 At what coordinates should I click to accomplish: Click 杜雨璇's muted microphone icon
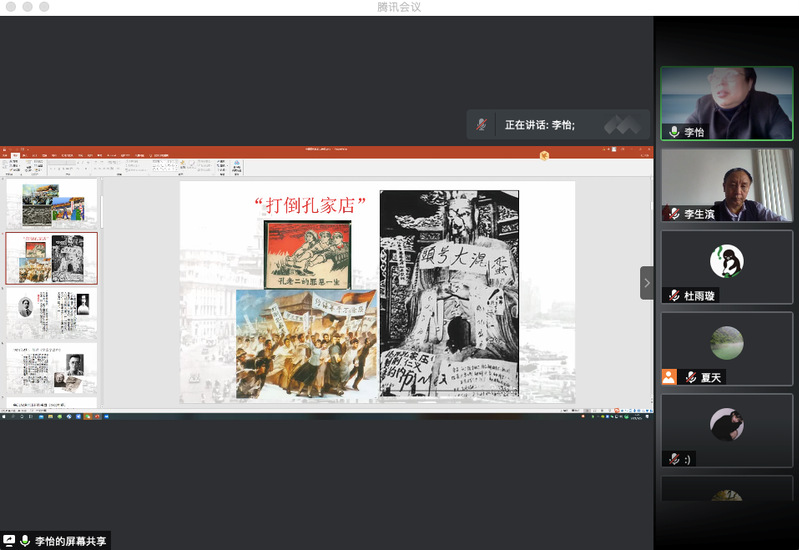pyautogui.click(x=674, y=296)
